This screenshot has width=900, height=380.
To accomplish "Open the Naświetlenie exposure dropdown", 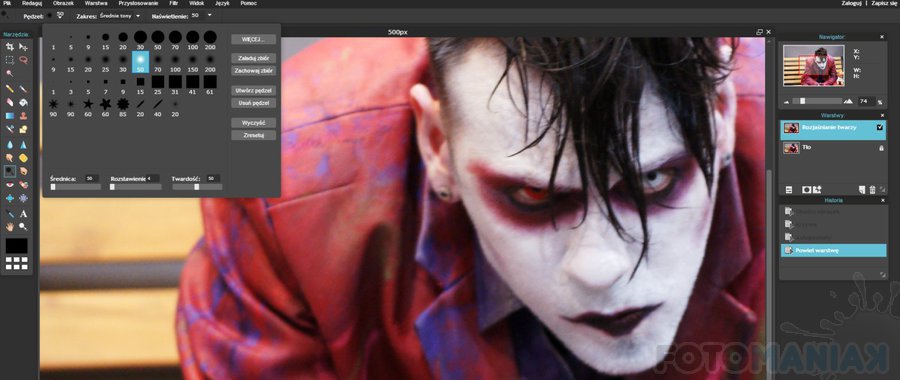I will [202, 15].
